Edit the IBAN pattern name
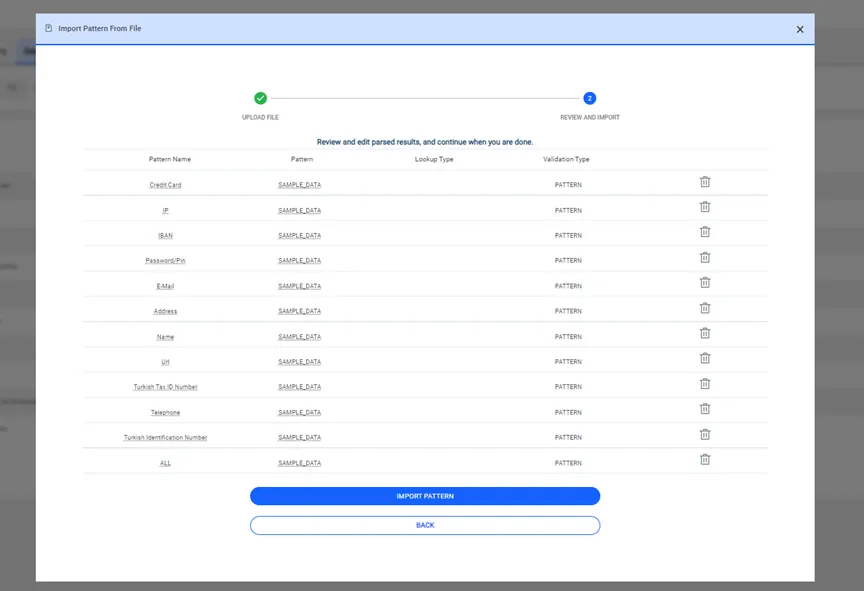Screen dimensions: 864x591 tap(165, 235)
